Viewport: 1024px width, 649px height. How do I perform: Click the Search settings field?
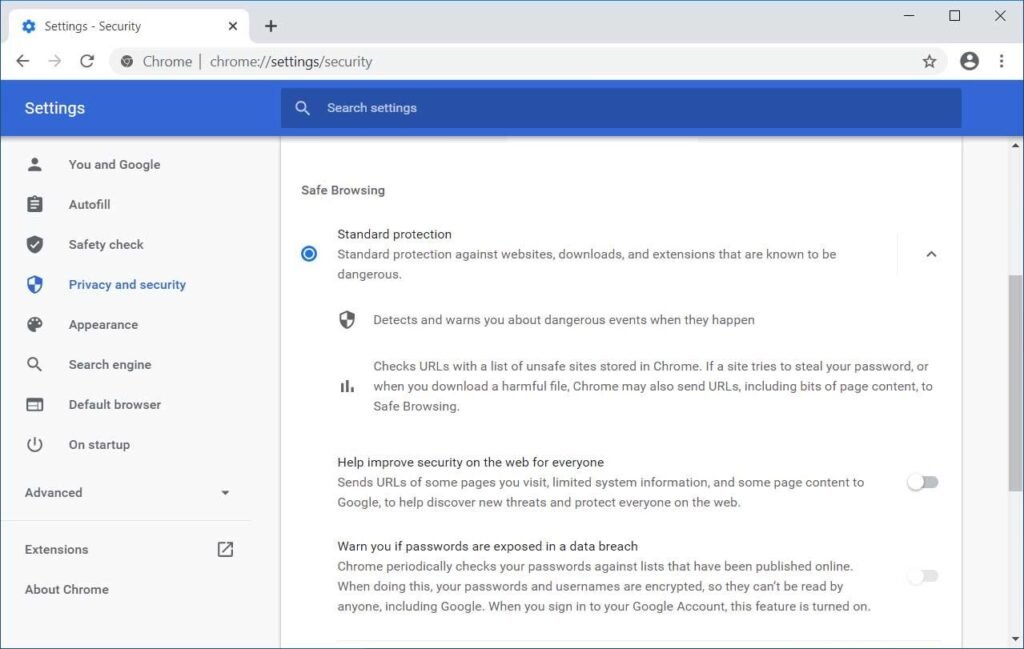620,108
